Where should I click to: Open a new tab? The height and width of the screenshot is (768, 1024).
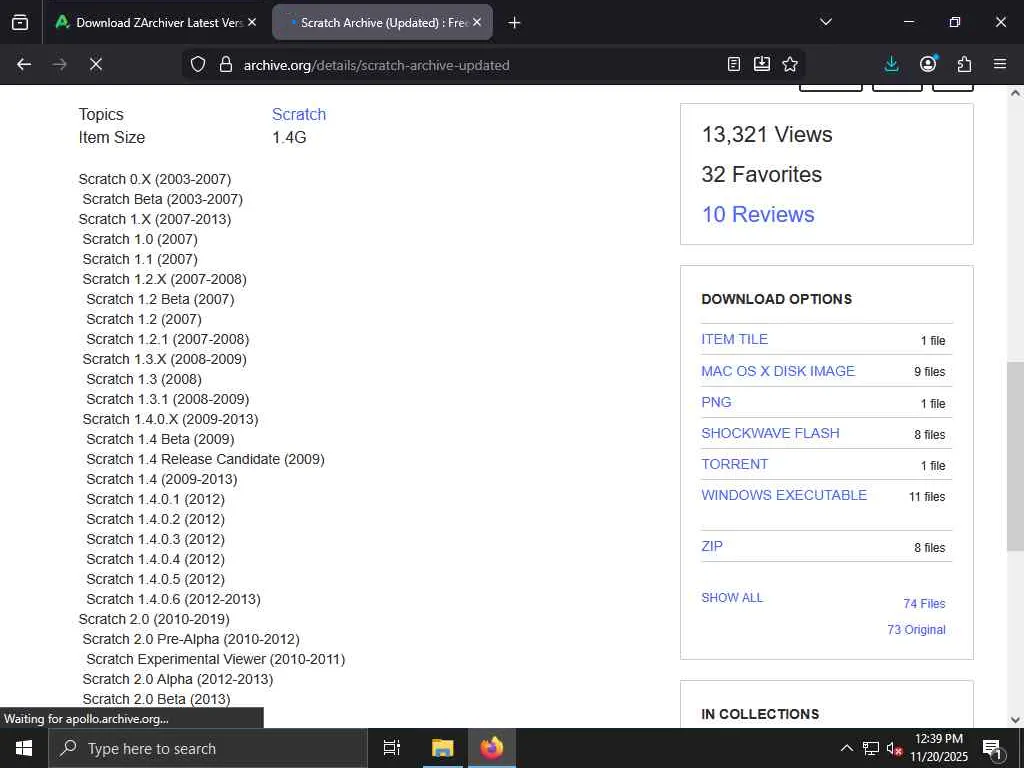[514, 23]
